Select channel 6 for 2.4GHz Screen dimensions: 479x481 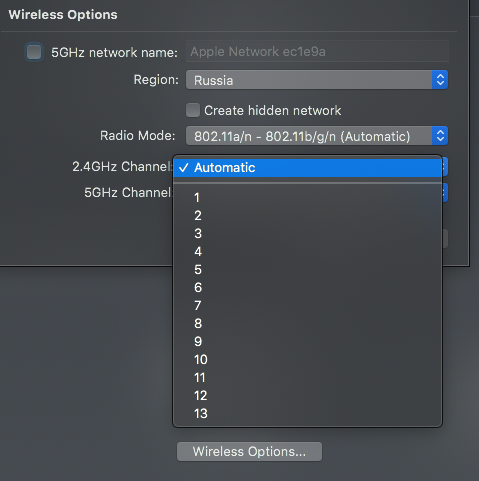pos(308,288)
